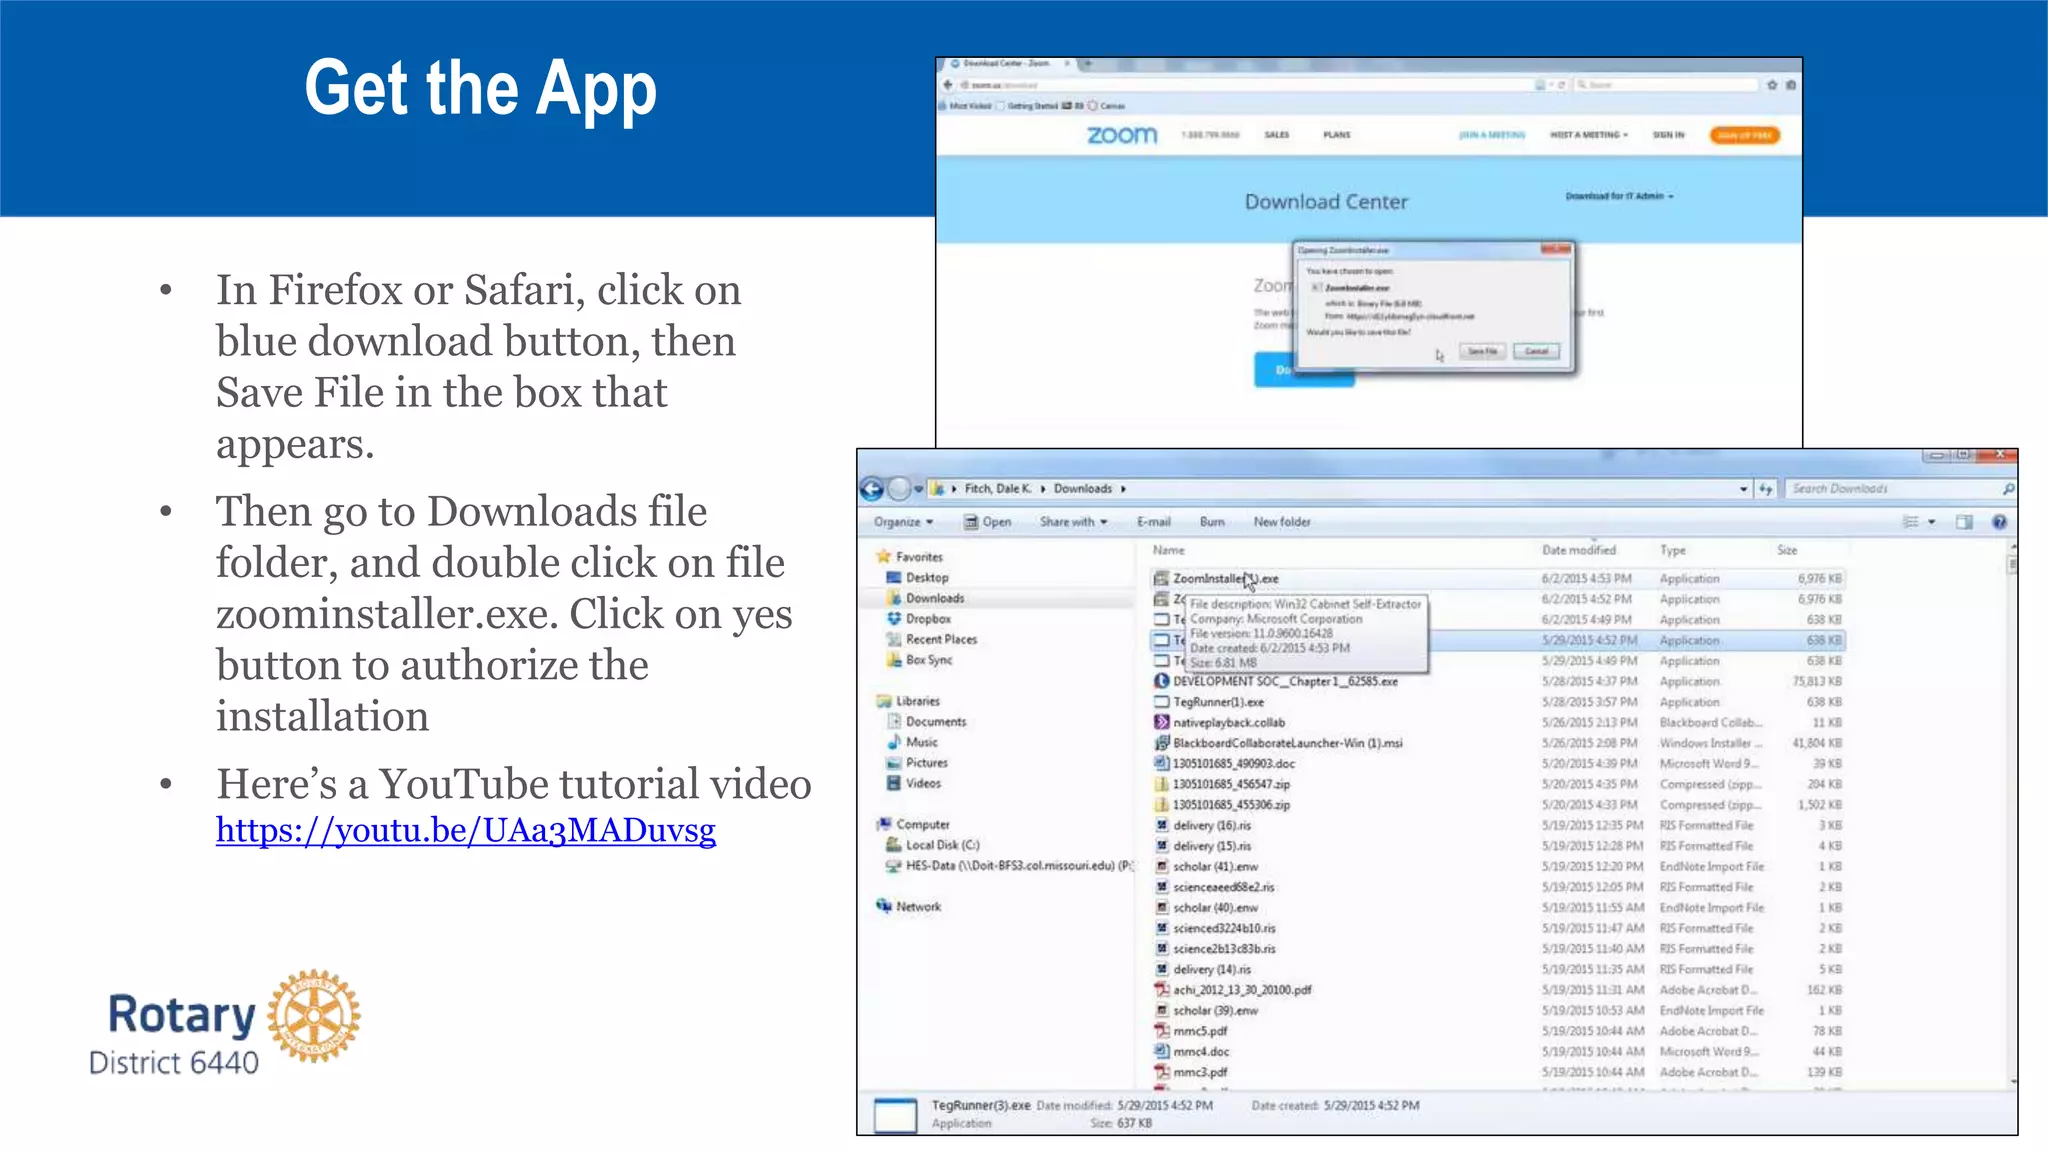Expand the Share with menu

1074,522
